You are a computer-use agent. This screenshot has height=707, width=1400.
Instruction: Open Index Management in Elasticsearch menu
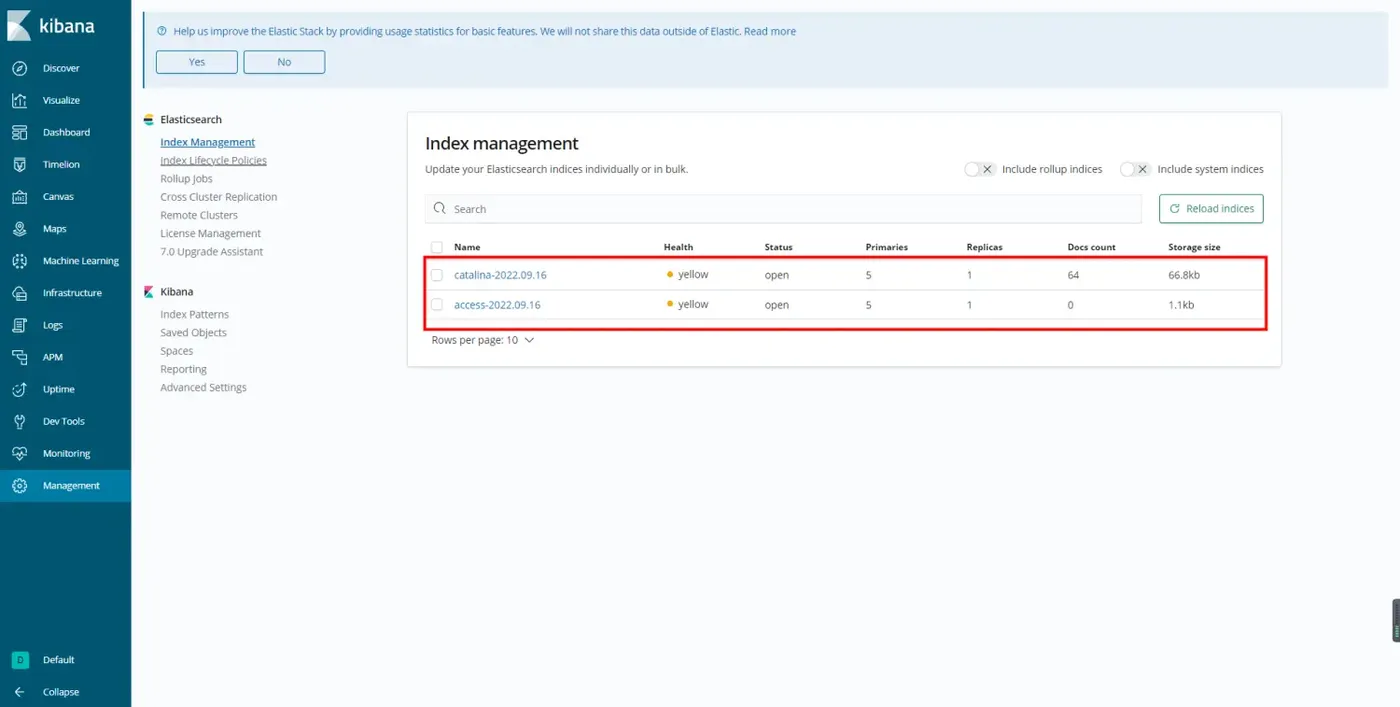click(208, 142)
